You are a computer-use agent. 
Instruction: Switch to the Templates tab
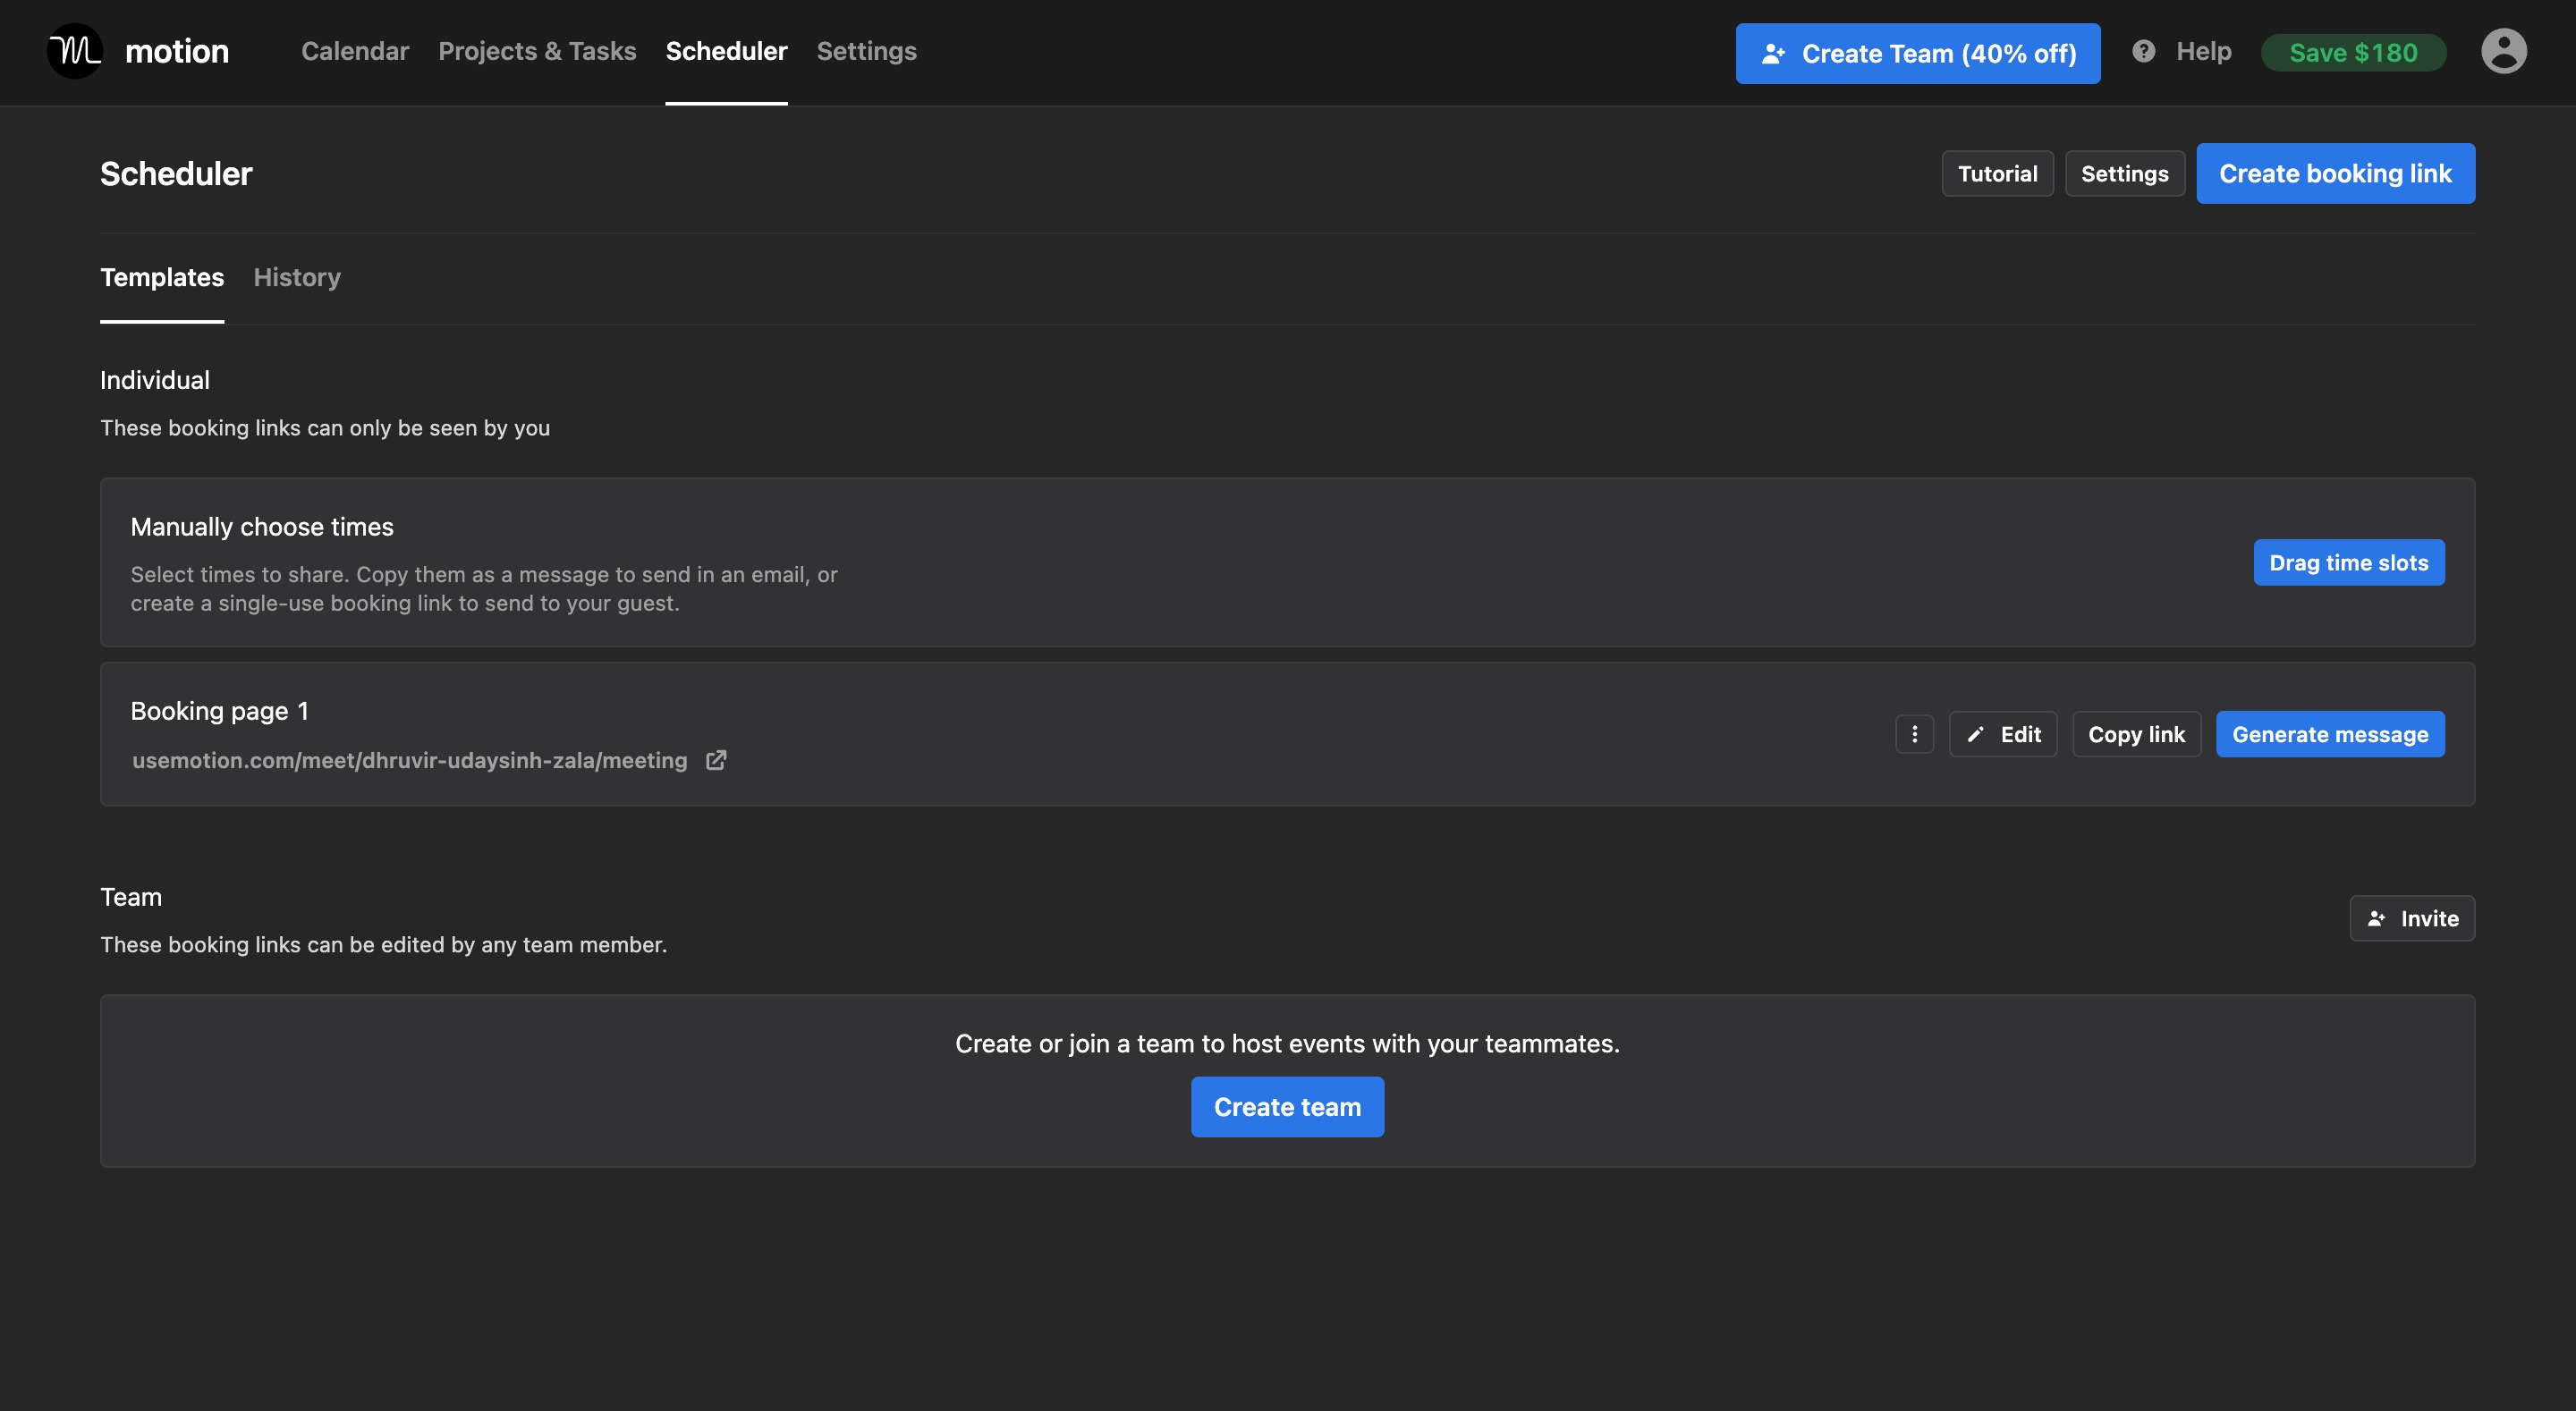click(162, 277)
